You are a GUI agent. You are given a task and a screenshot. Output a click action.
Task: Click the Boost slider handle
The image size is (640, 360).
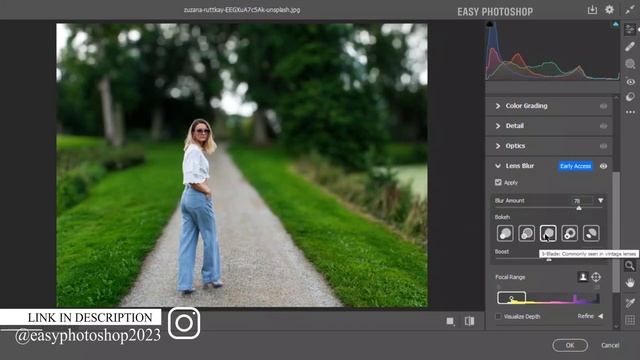pyautogui.click(x=549, y=259)
